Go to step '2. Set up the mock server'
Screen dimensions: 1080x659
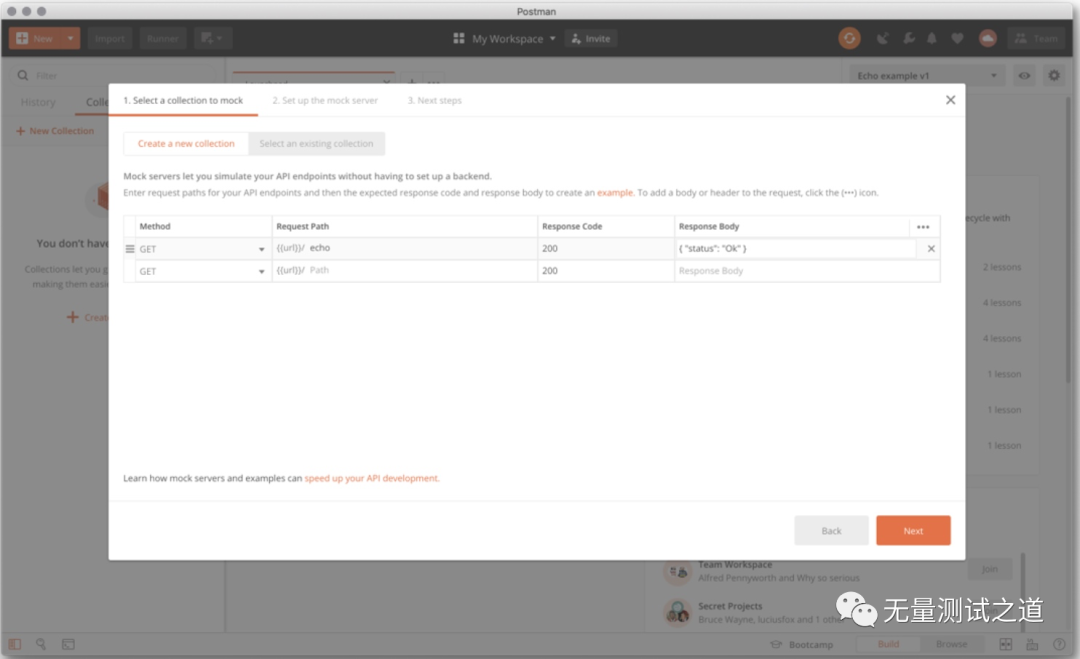pyautogui.click(x=325, y=100)
